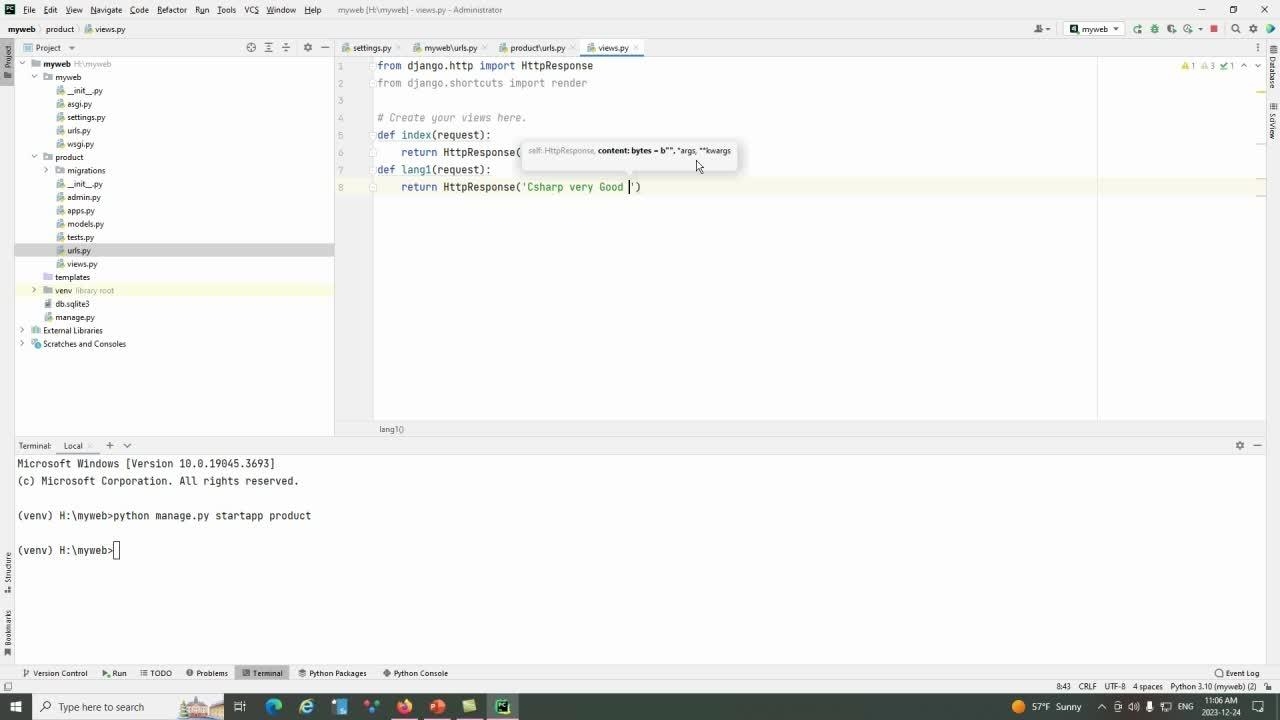Toggle the Structure side panel

pos(8,568)
